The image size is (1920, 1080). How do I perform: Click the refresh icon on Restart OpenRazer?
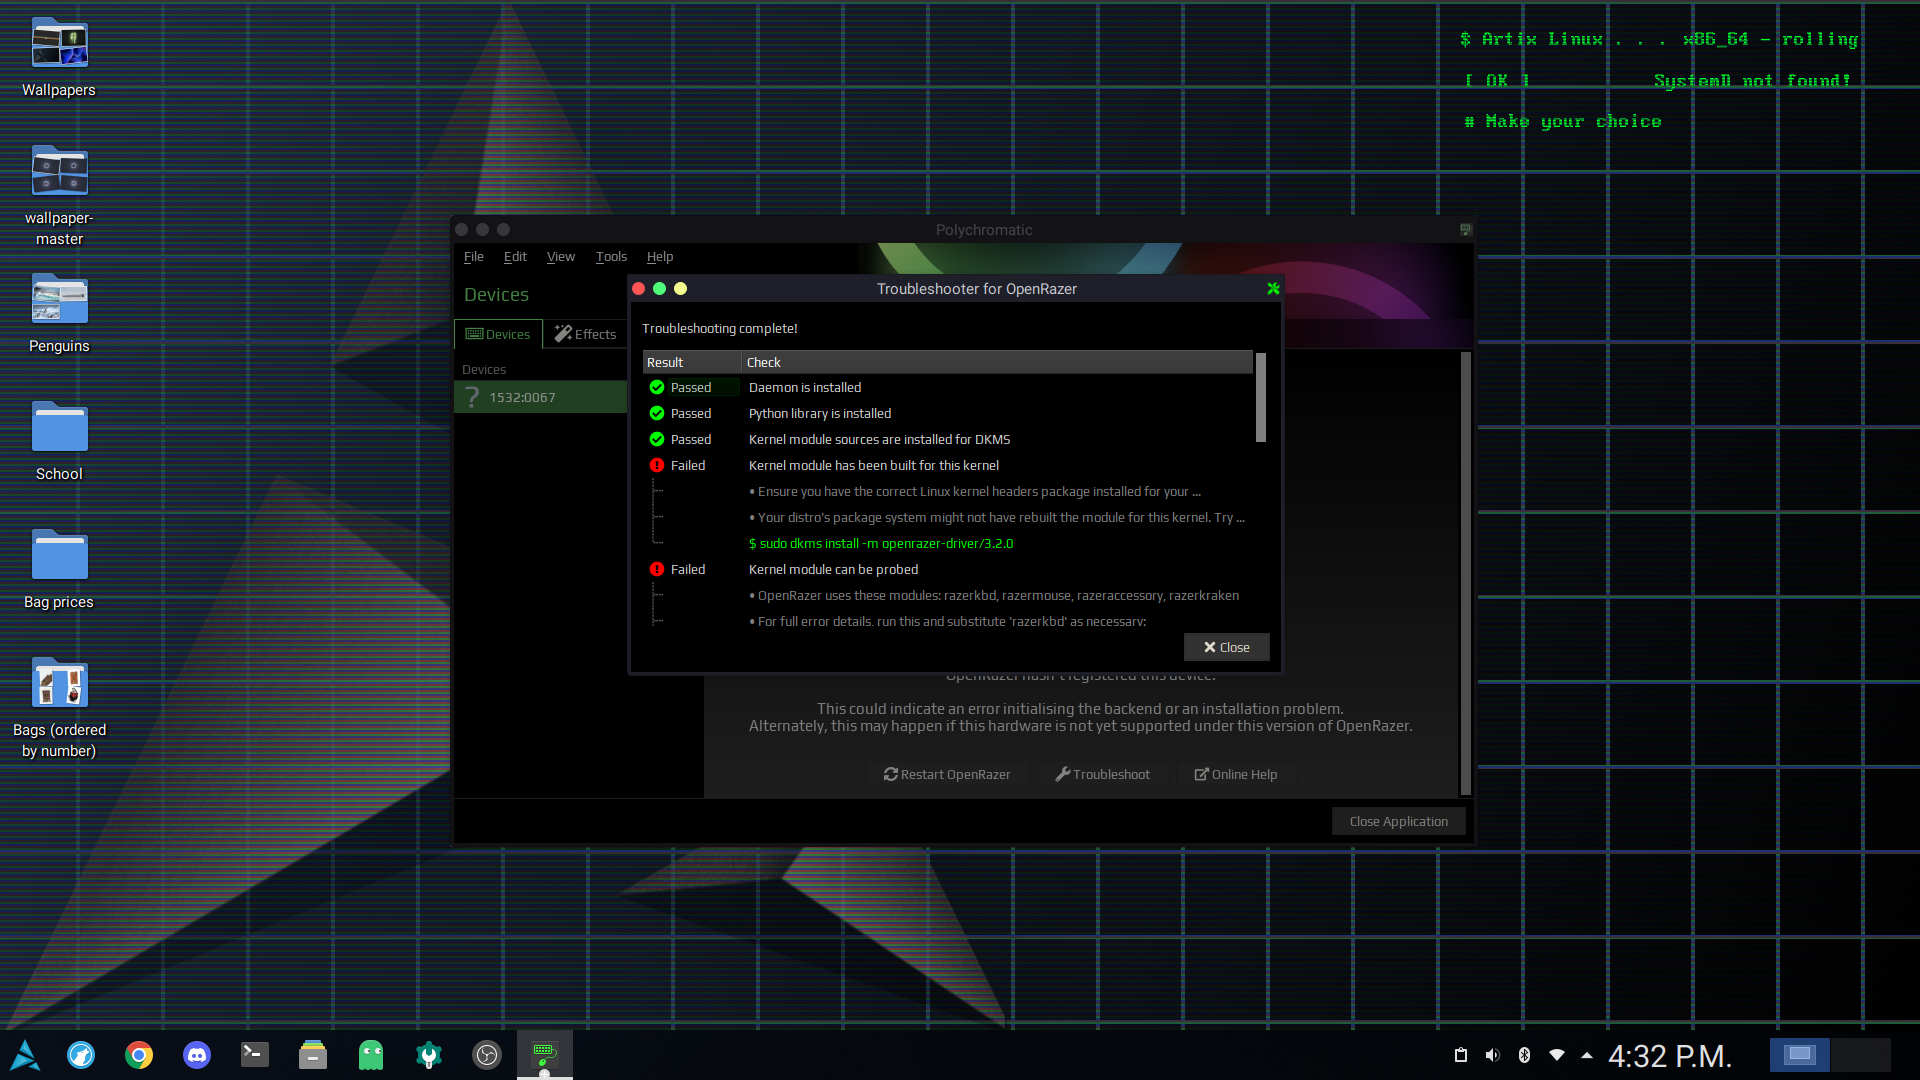(889, 774)
